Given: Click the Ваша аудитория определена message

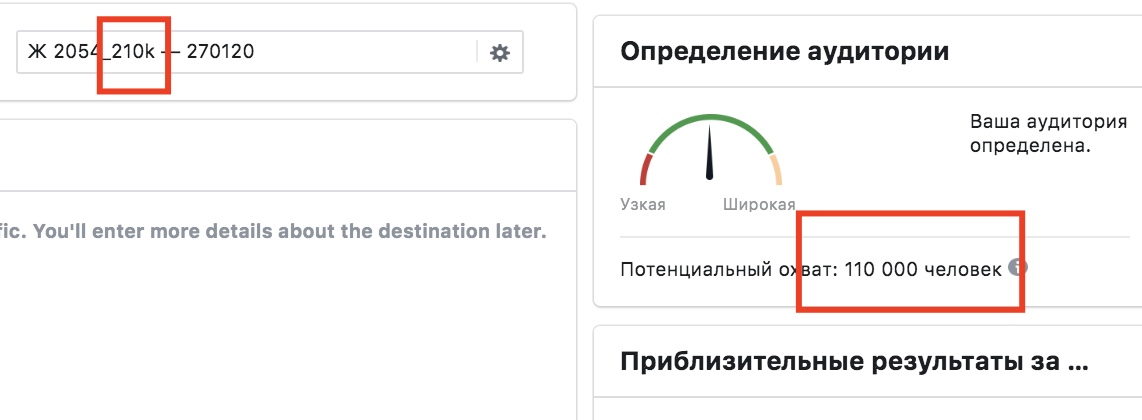Looking at the screenshot, I should [1049, 133].
